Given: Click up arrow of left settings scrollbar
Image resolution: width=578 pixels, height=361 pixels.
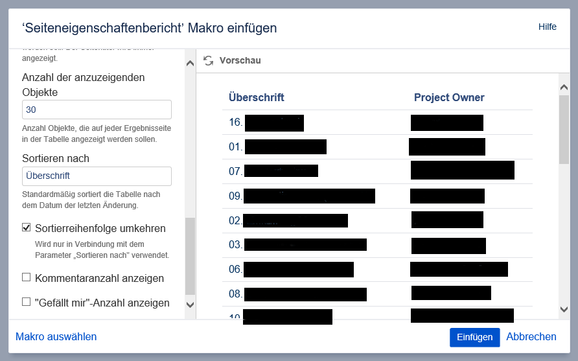Looking at the screenshot, I should 190,63.
